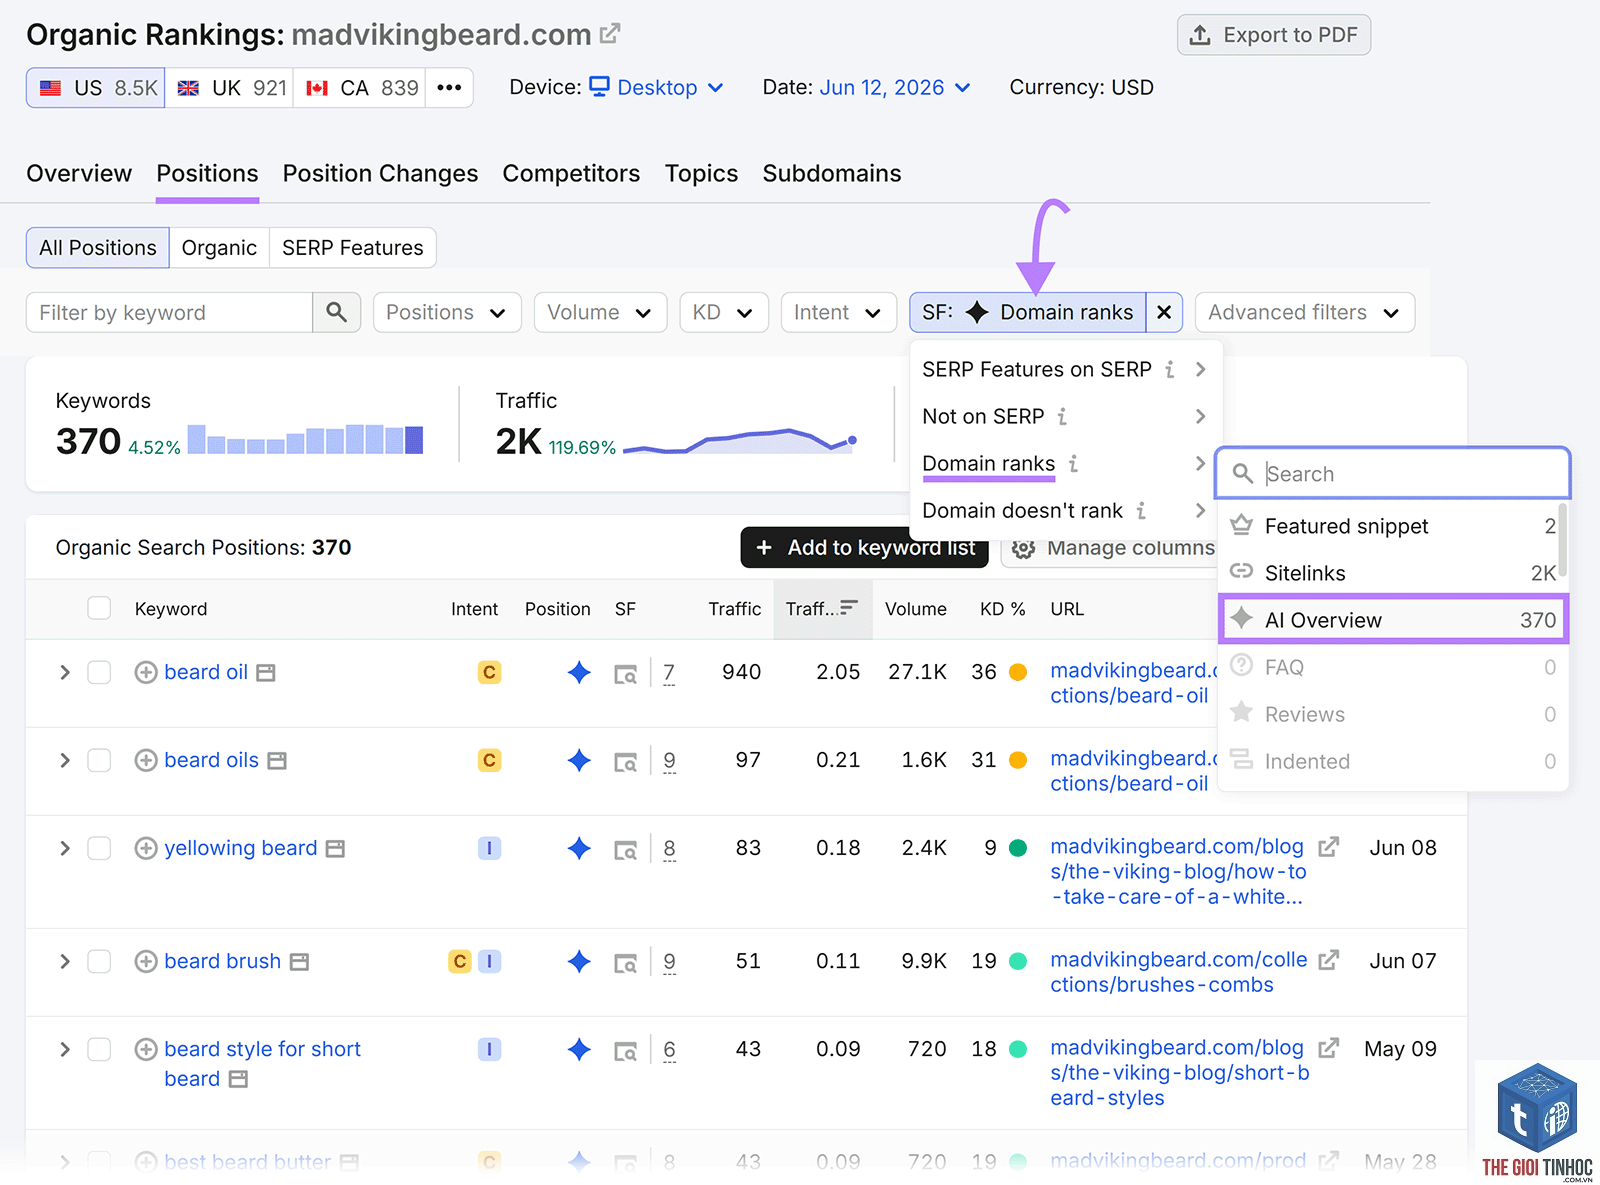This screenshot has height=1185, width=1600.
Task: Click info icon next to Domain ranks
Action: [1073, 463]
